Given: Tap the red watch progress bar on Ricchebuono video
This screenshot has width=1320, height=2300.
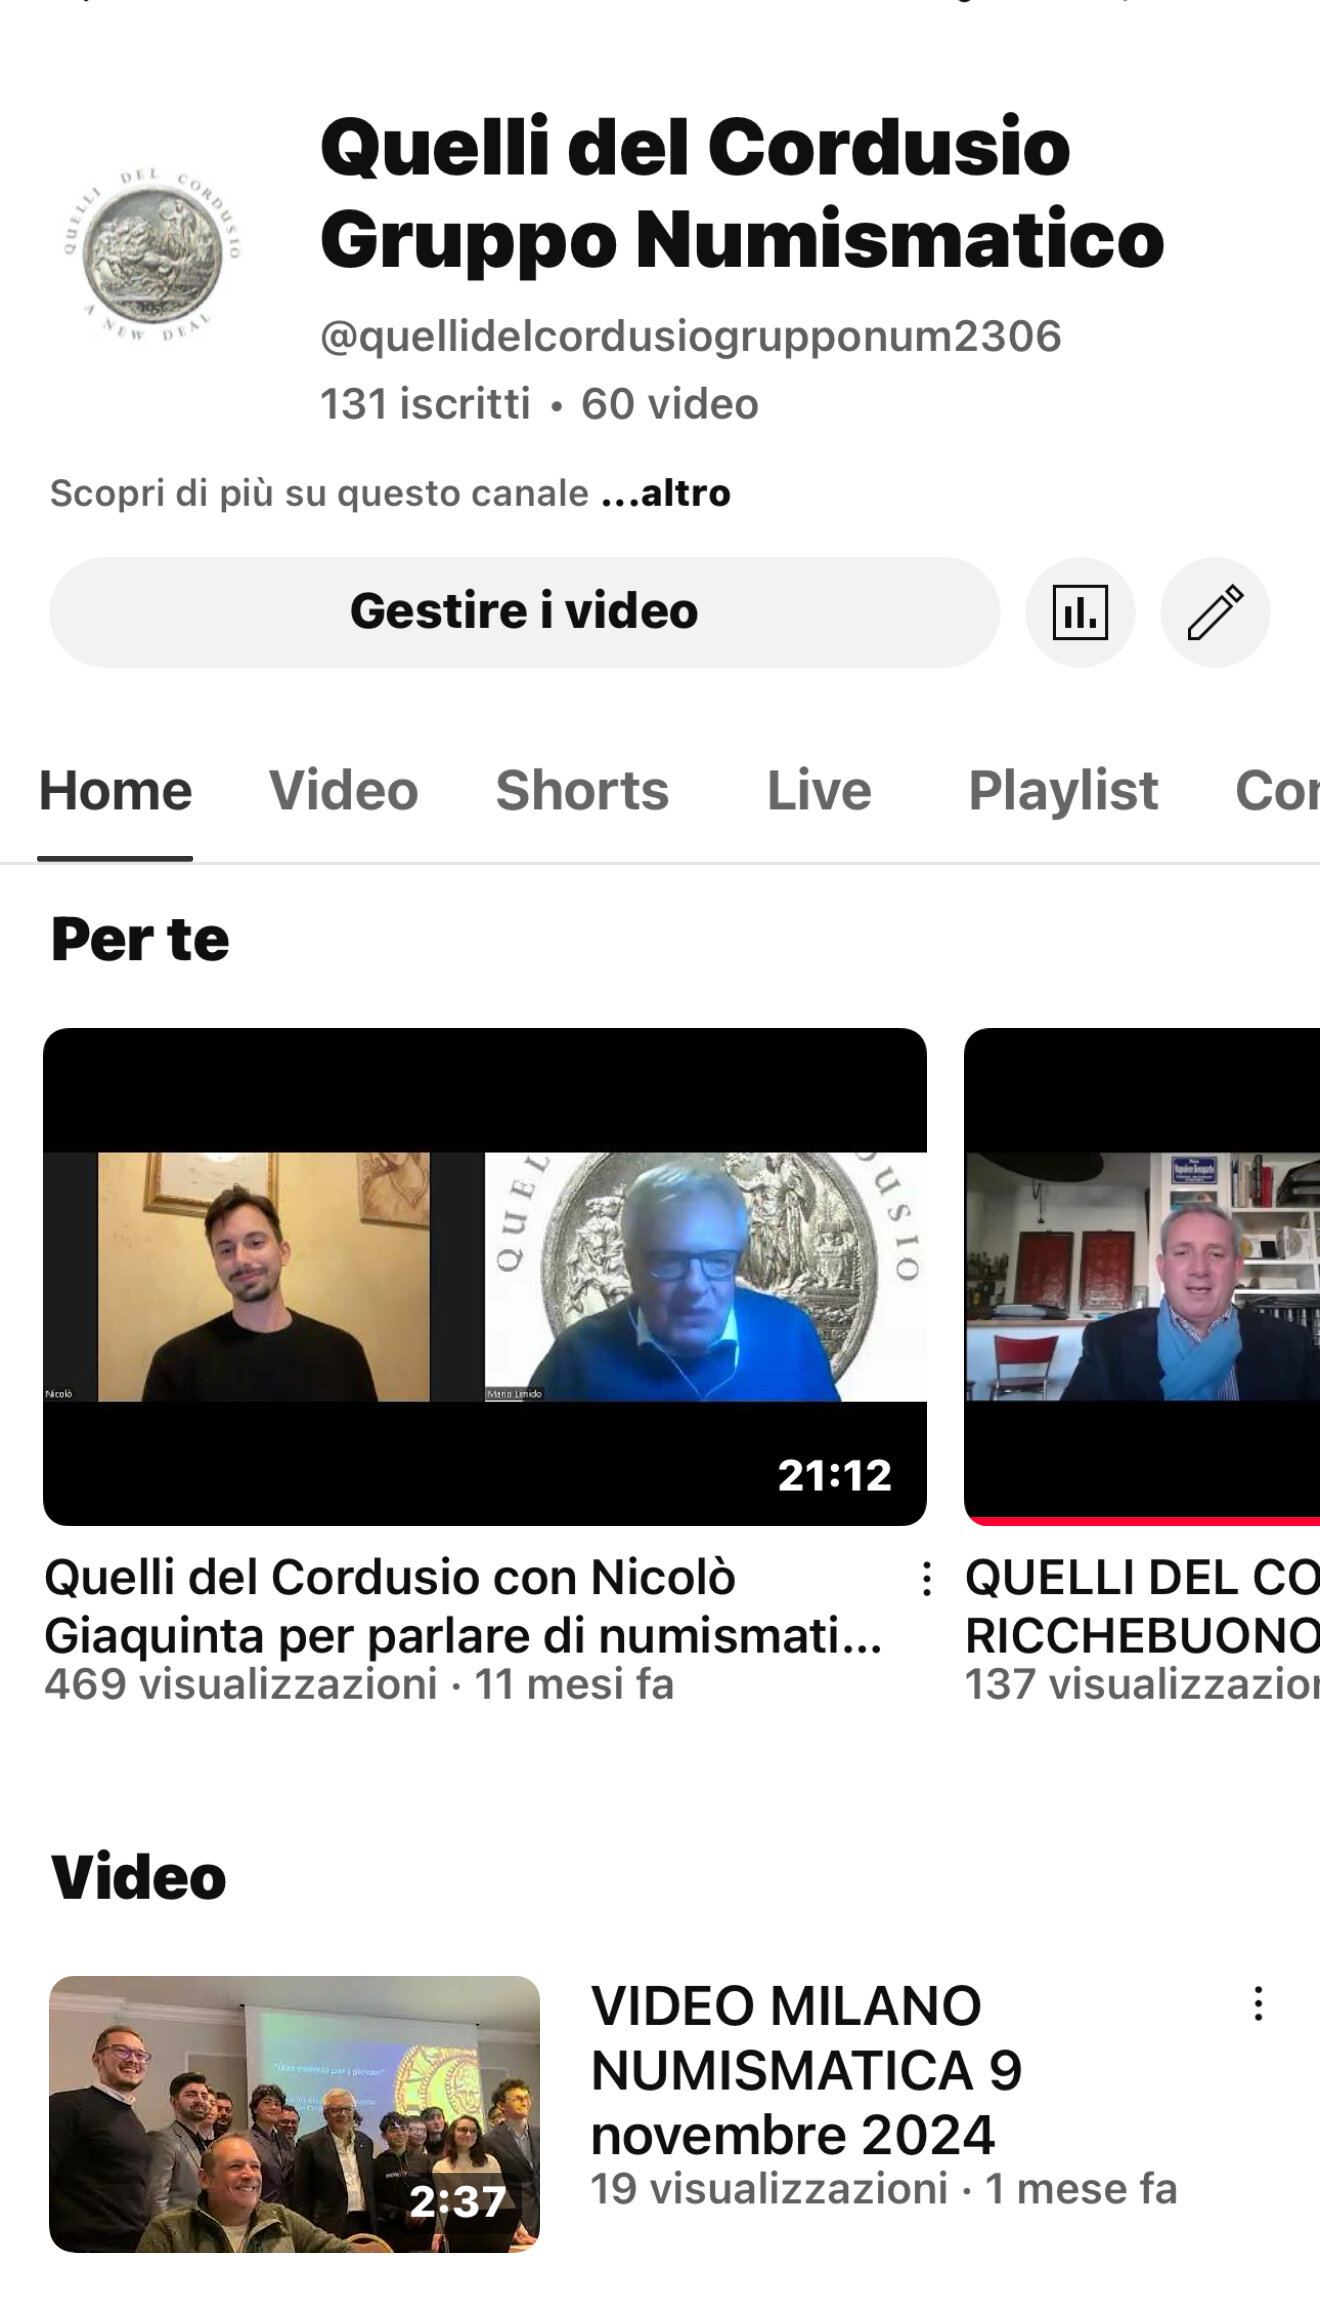Looking at the screenshot, I should coord(1142,1521).
